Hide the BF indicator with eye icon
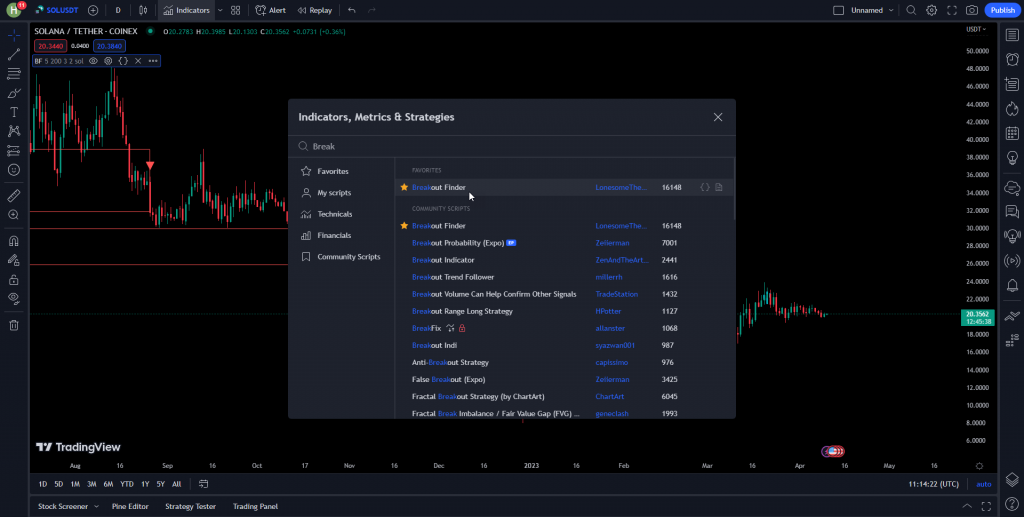The width and height of the screenshot is (1024, 517). [93, 61]
